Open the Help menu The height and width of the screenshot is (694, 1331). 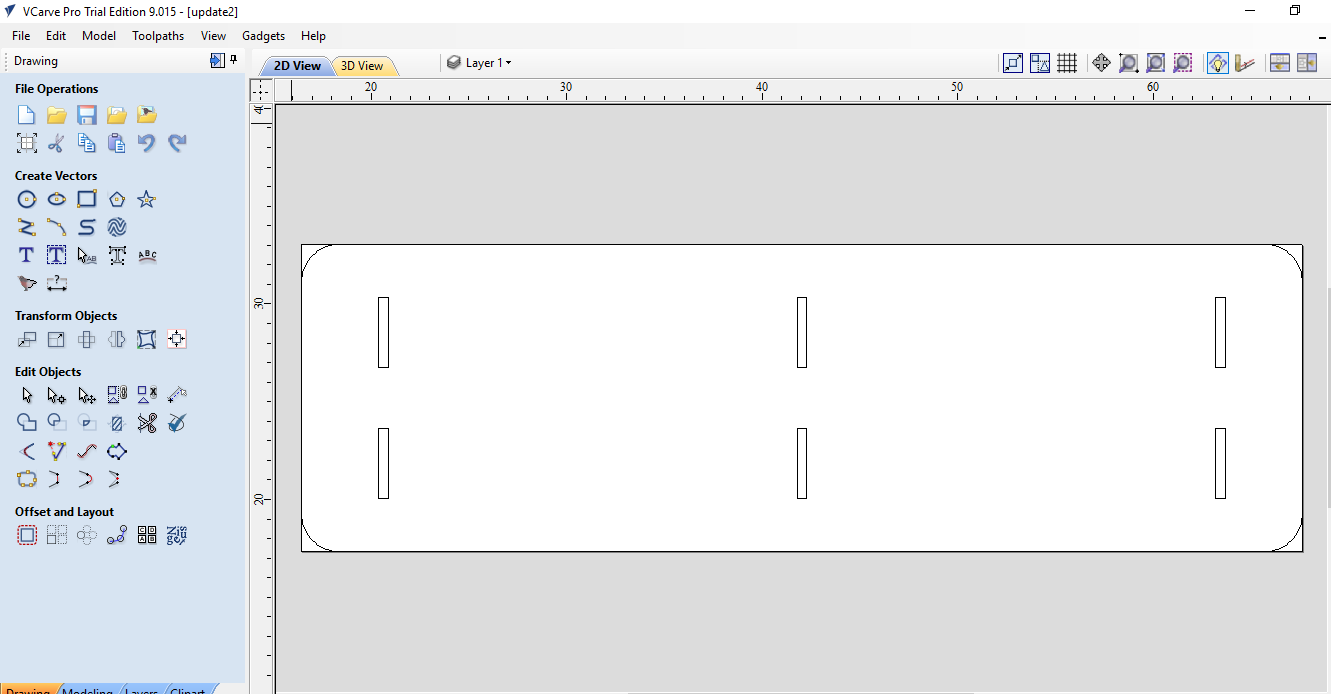click(313, 35)
